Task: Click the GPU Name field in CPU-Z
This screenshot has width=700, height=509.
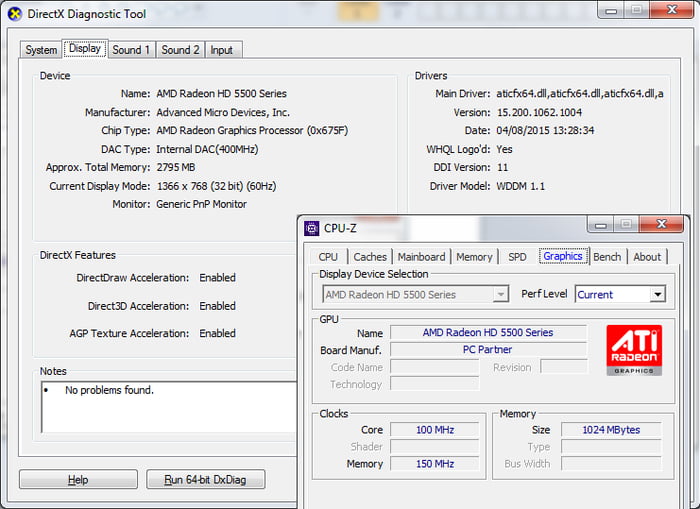Action: pyautogui.click(x=488, y=333)
